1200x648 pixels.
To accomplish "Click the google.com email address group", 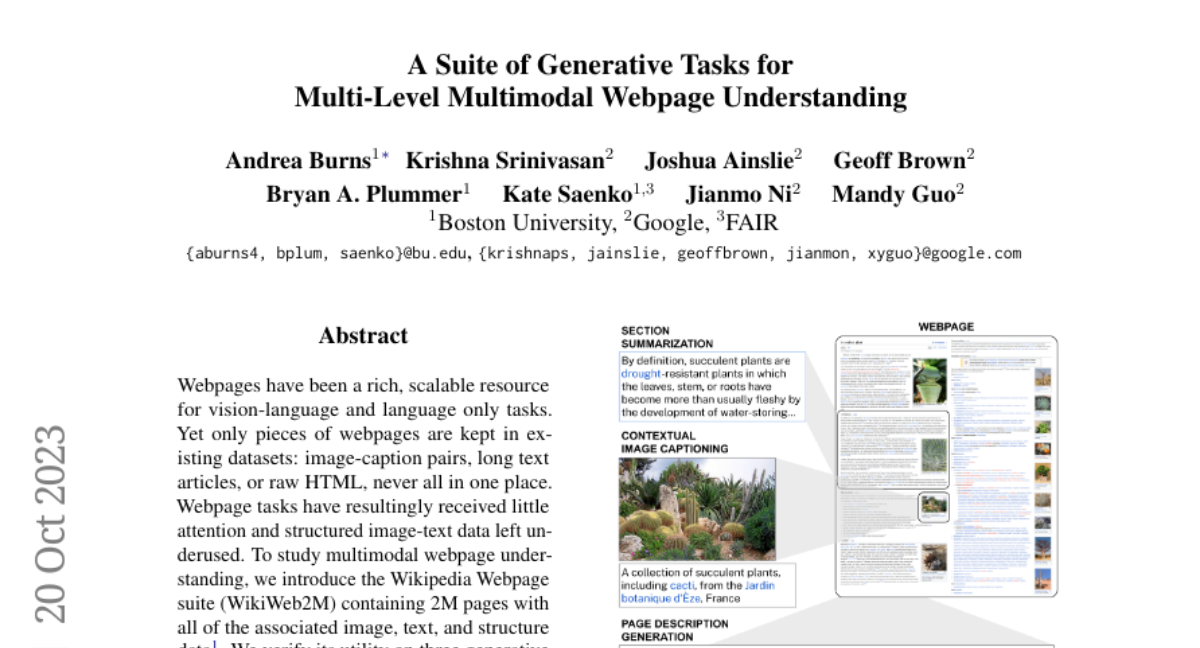I will pos(750,253).
